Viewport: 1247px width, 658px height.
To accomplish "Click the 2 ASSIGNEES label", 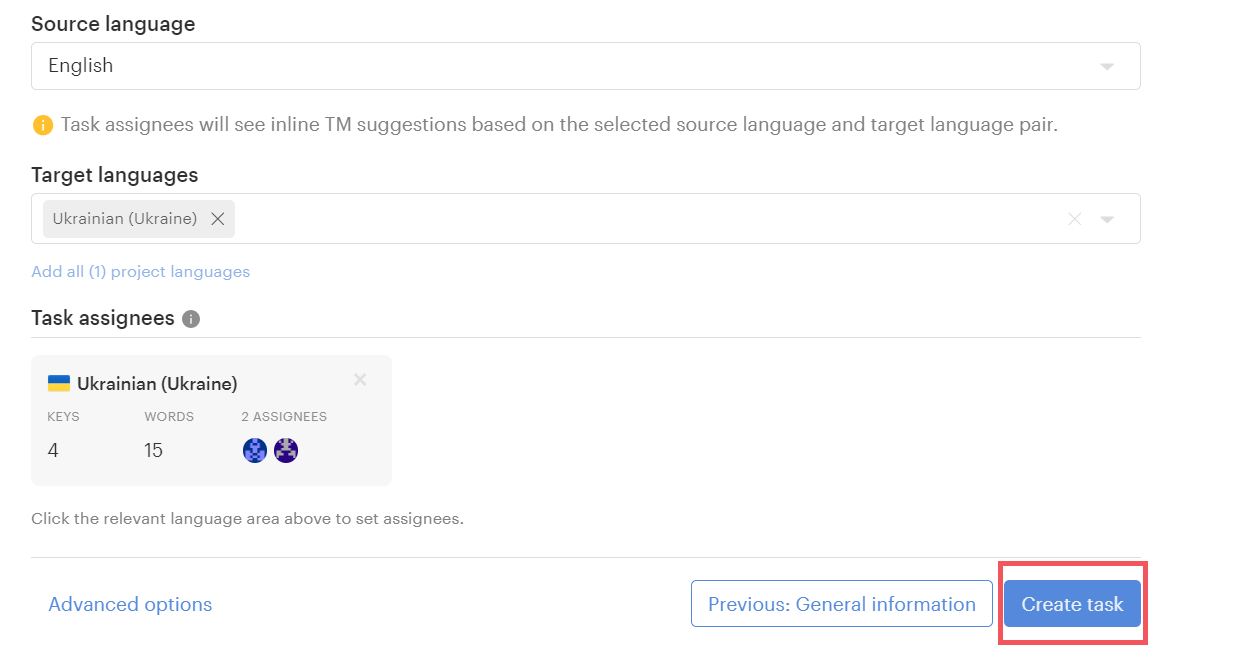I will 284,417.
